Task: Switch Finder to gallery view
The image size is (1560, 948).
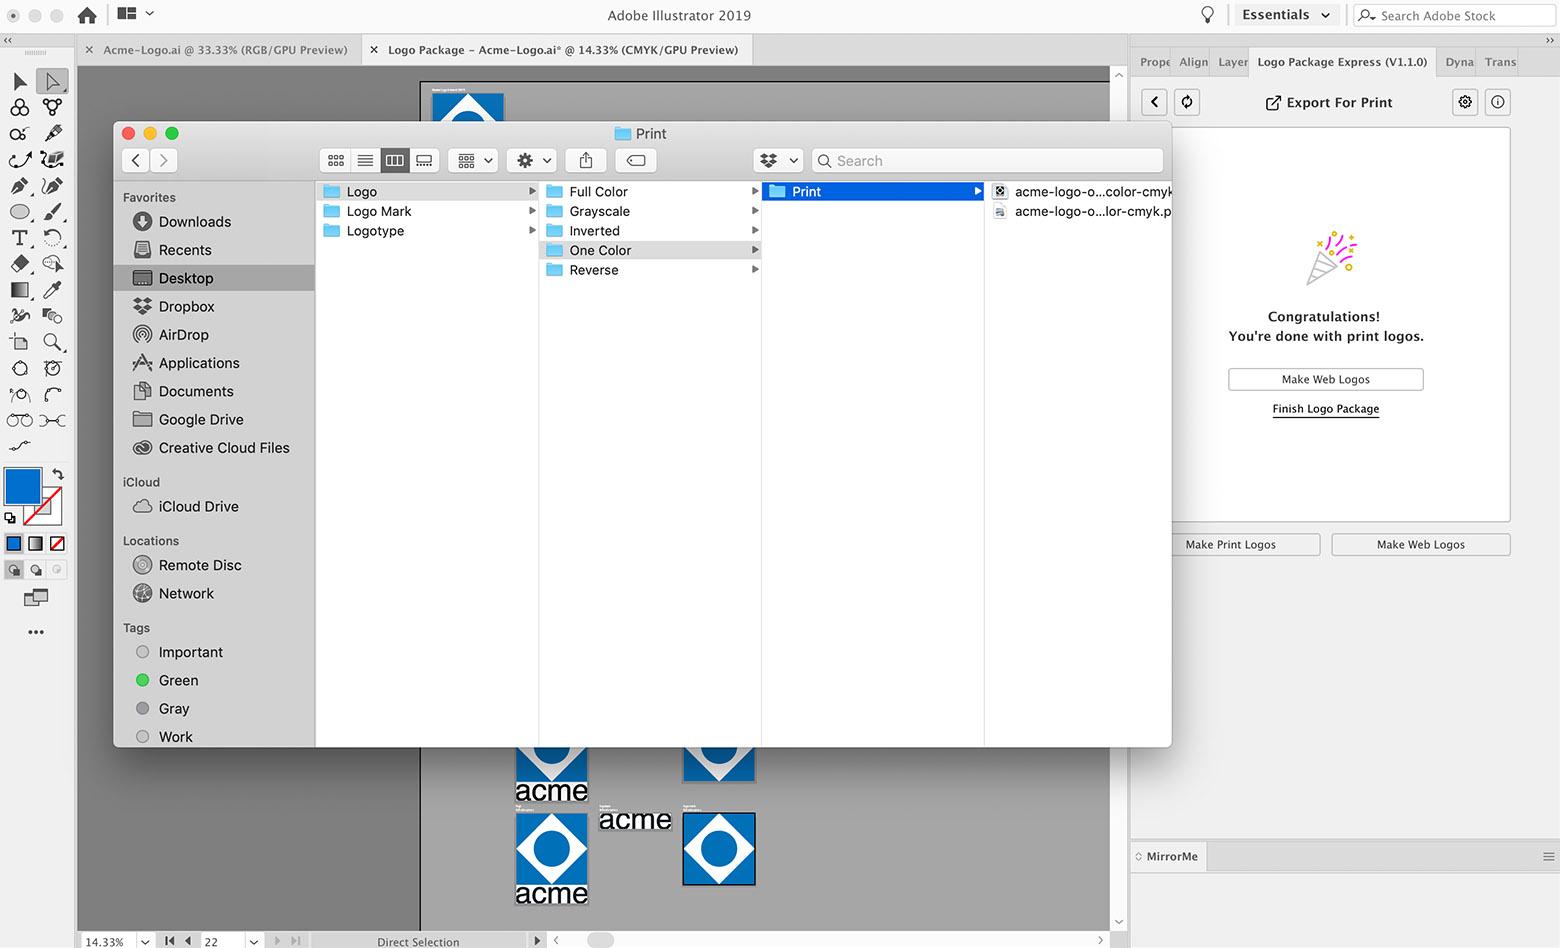Action: click(424, 160)
